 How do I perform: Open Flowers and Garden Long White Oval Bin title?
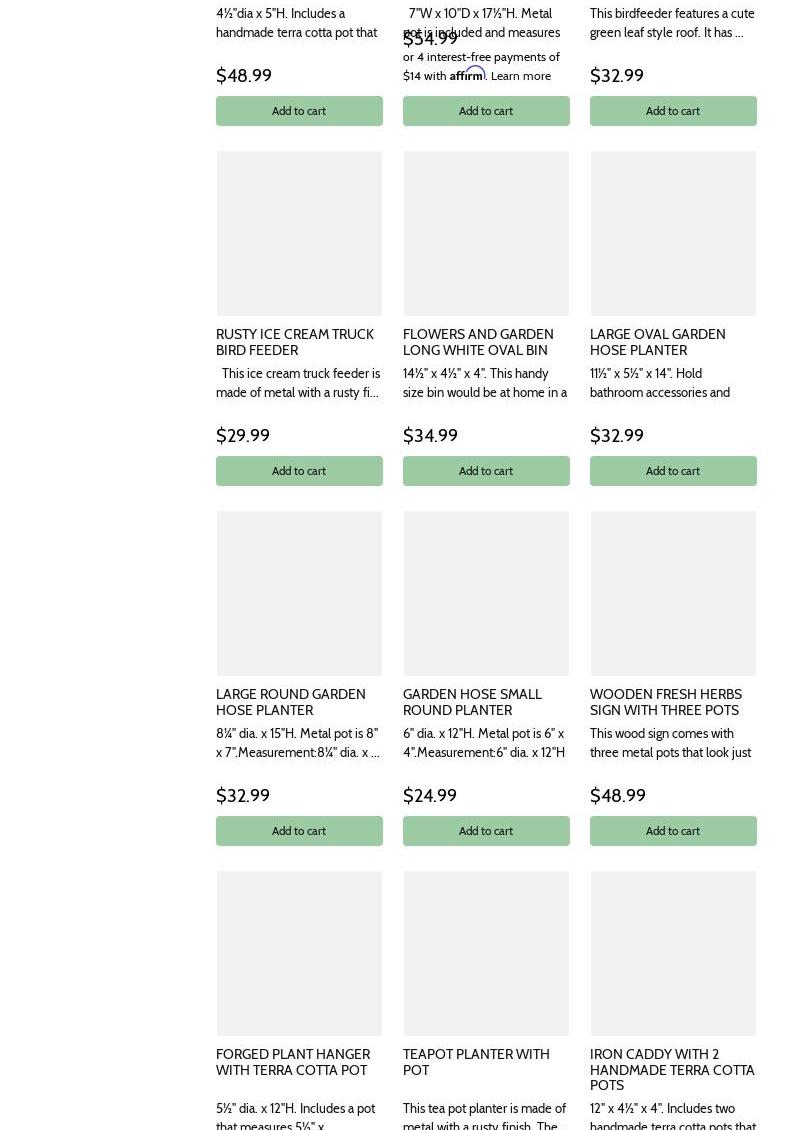[x=478, y=342]
